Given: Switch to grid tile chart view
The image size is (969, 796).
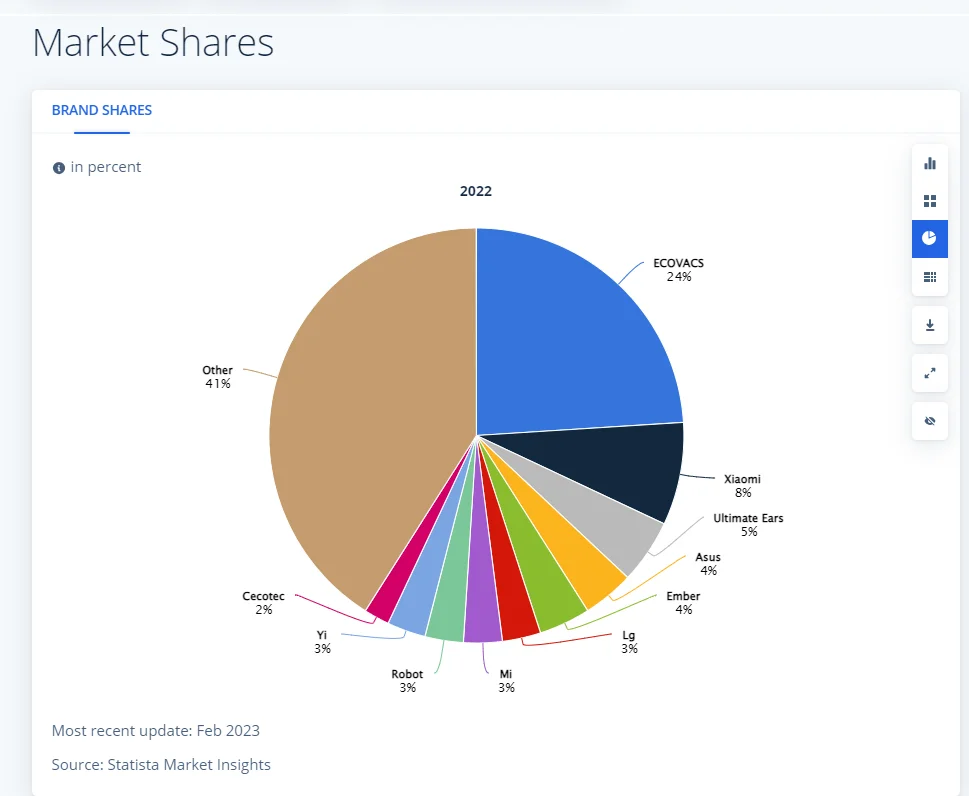Looking at the screenshot, I should click(929, 201).
